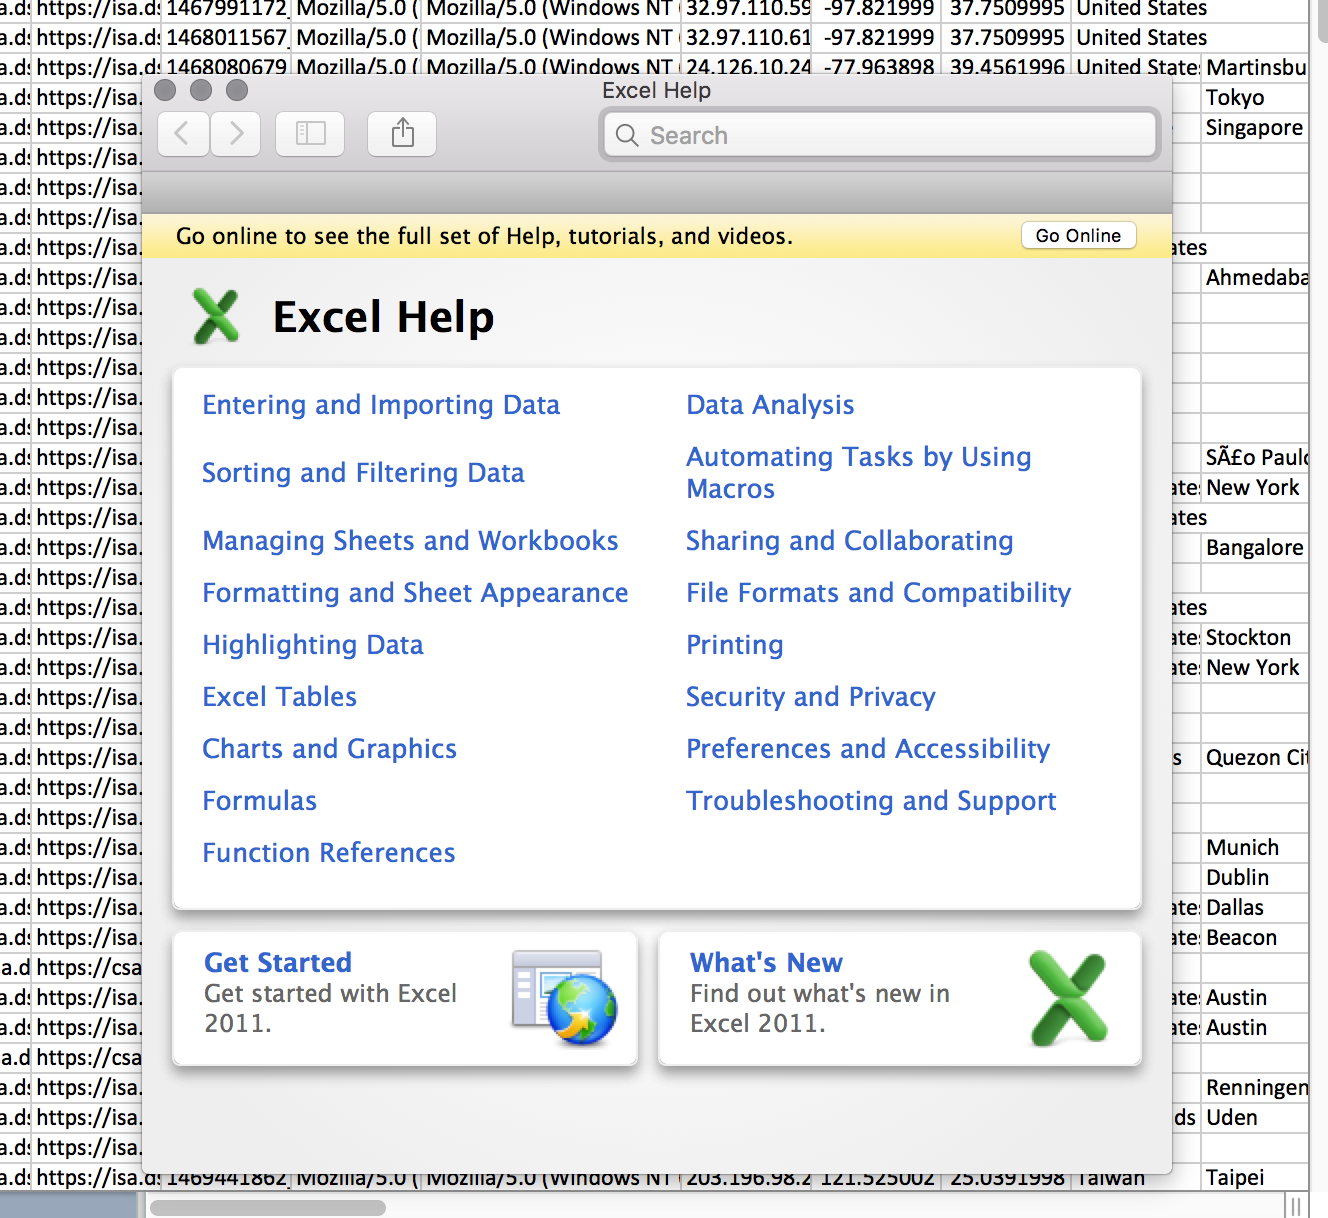Select the Stockton cell in spreadsheet
1328x1218 pixels.
(1254, 638)
